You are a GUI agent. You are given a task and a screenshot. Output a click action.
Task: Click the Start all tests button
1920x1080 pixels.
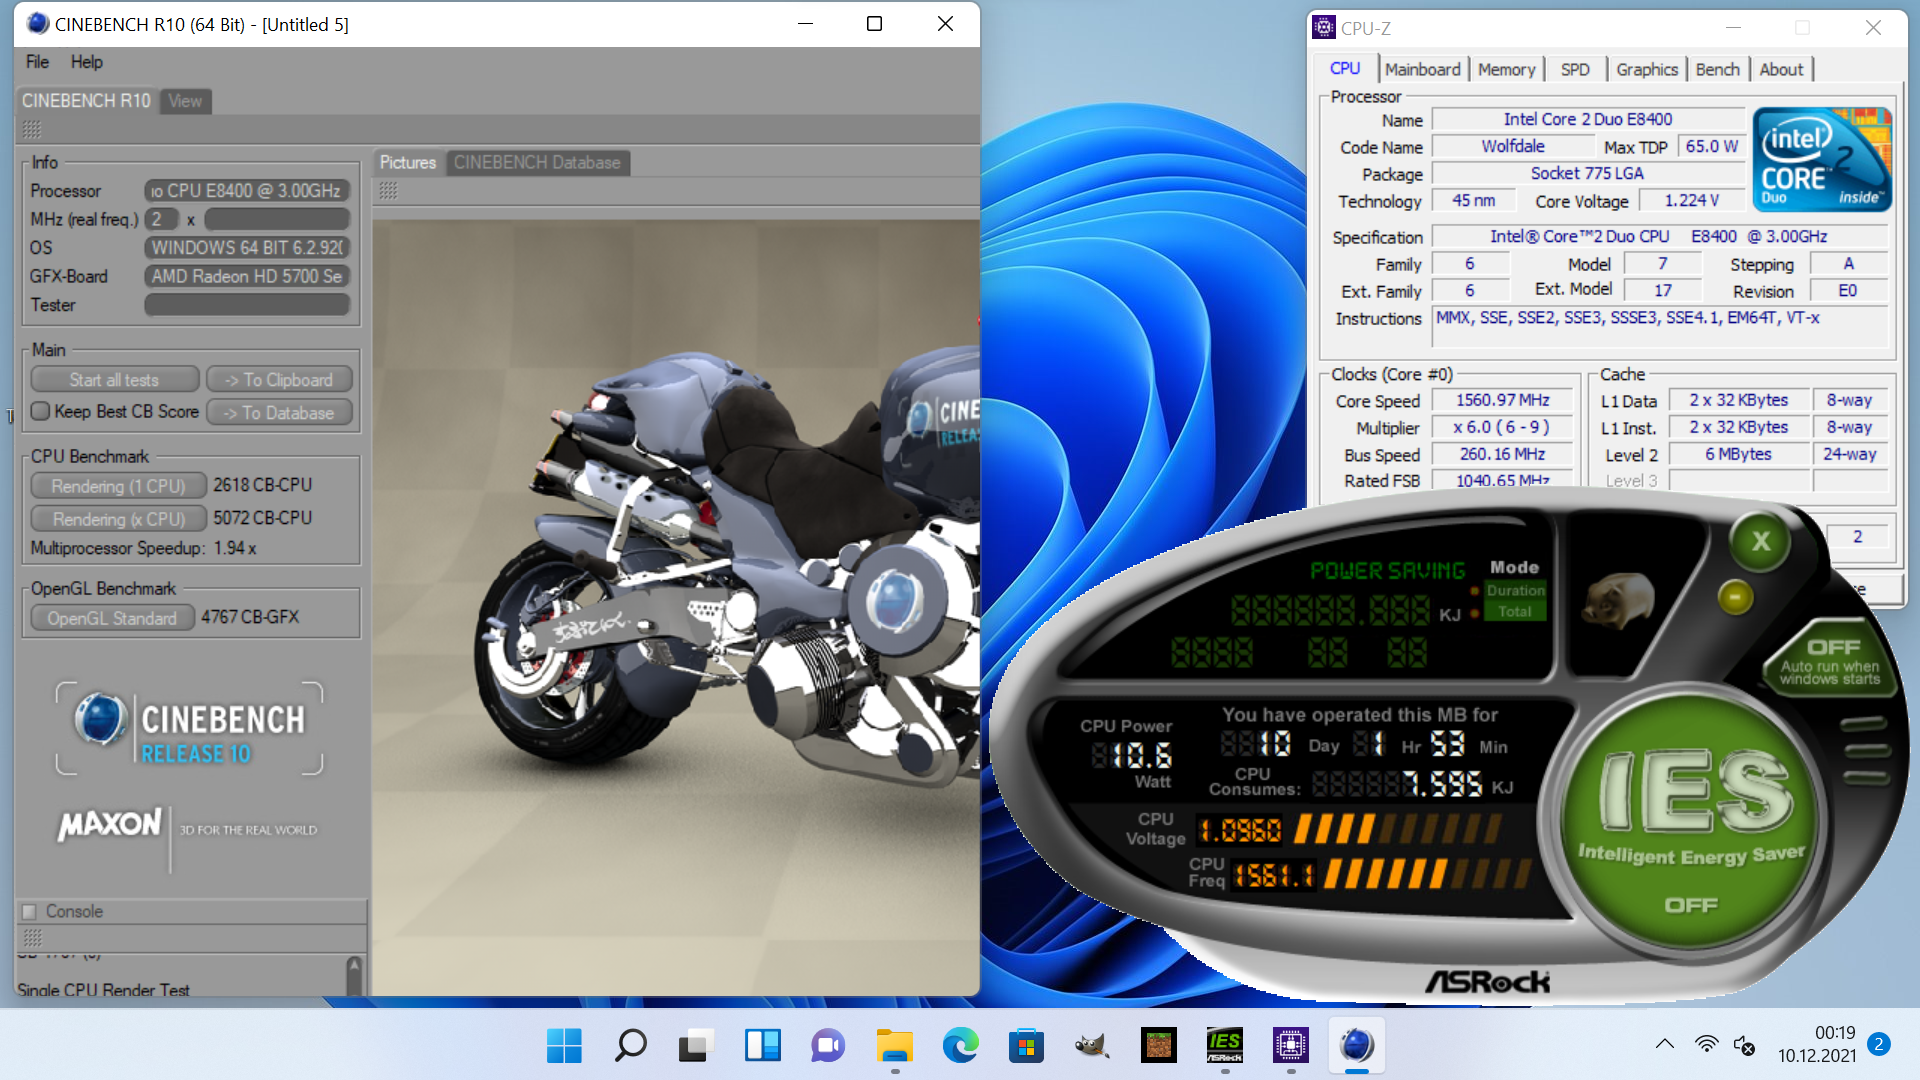click(114, 380)
